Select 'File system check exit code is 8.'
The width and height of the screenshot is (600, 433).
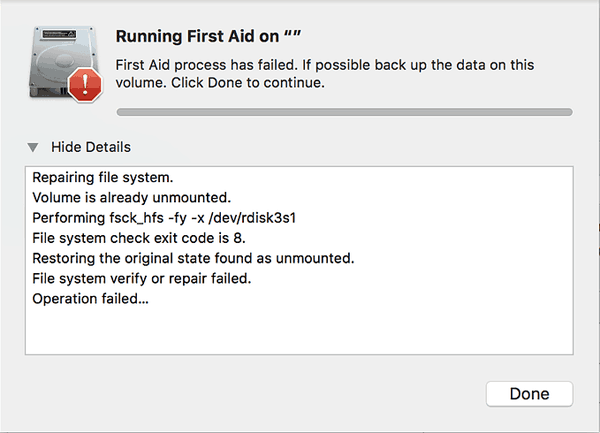(139, 238)
